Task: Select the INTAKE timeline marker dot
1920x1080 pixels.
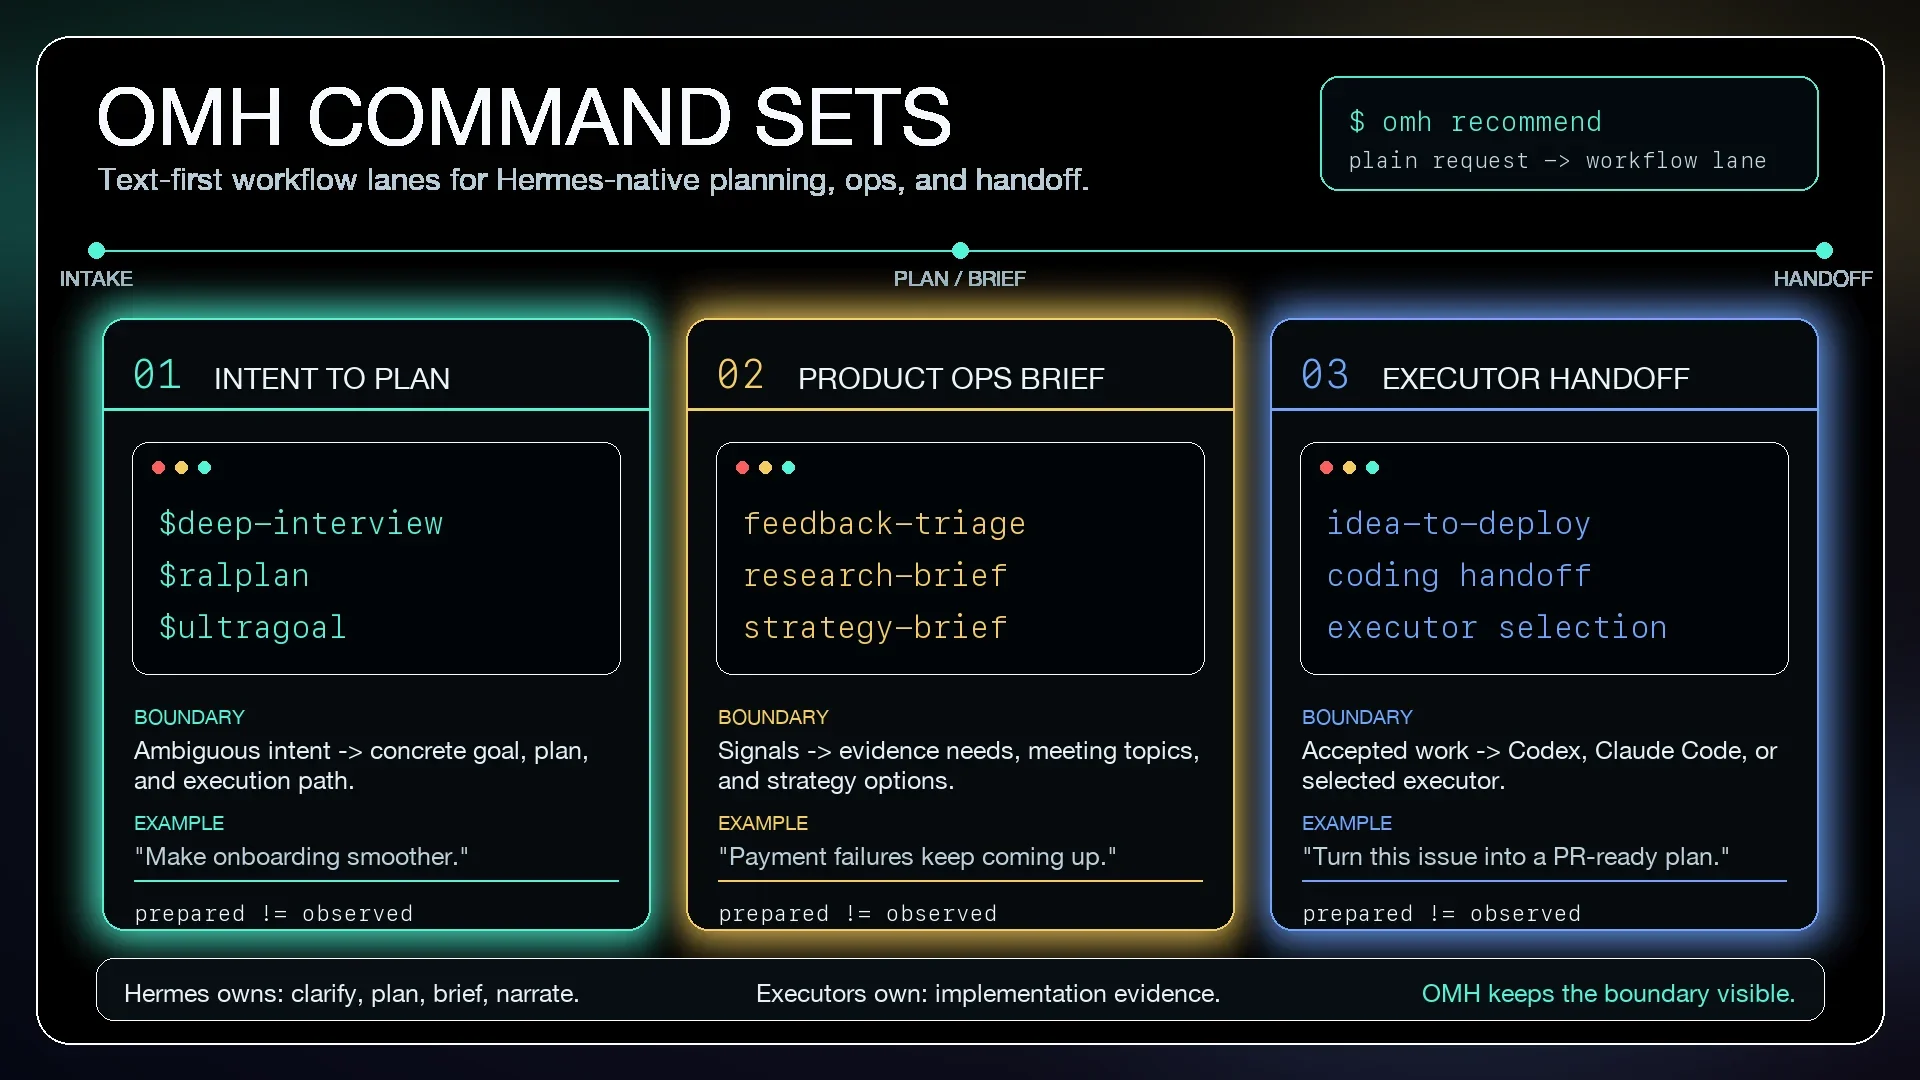Action: tap(96, 250)
